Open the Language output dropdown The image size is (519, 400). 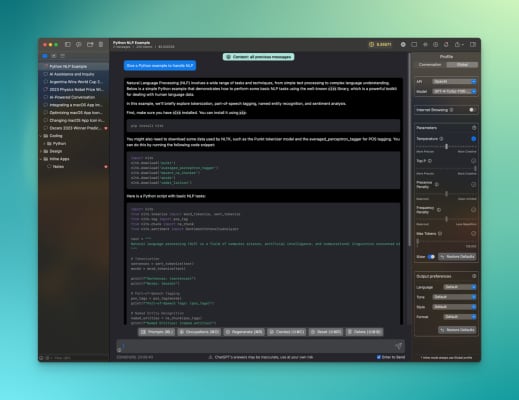460,287
